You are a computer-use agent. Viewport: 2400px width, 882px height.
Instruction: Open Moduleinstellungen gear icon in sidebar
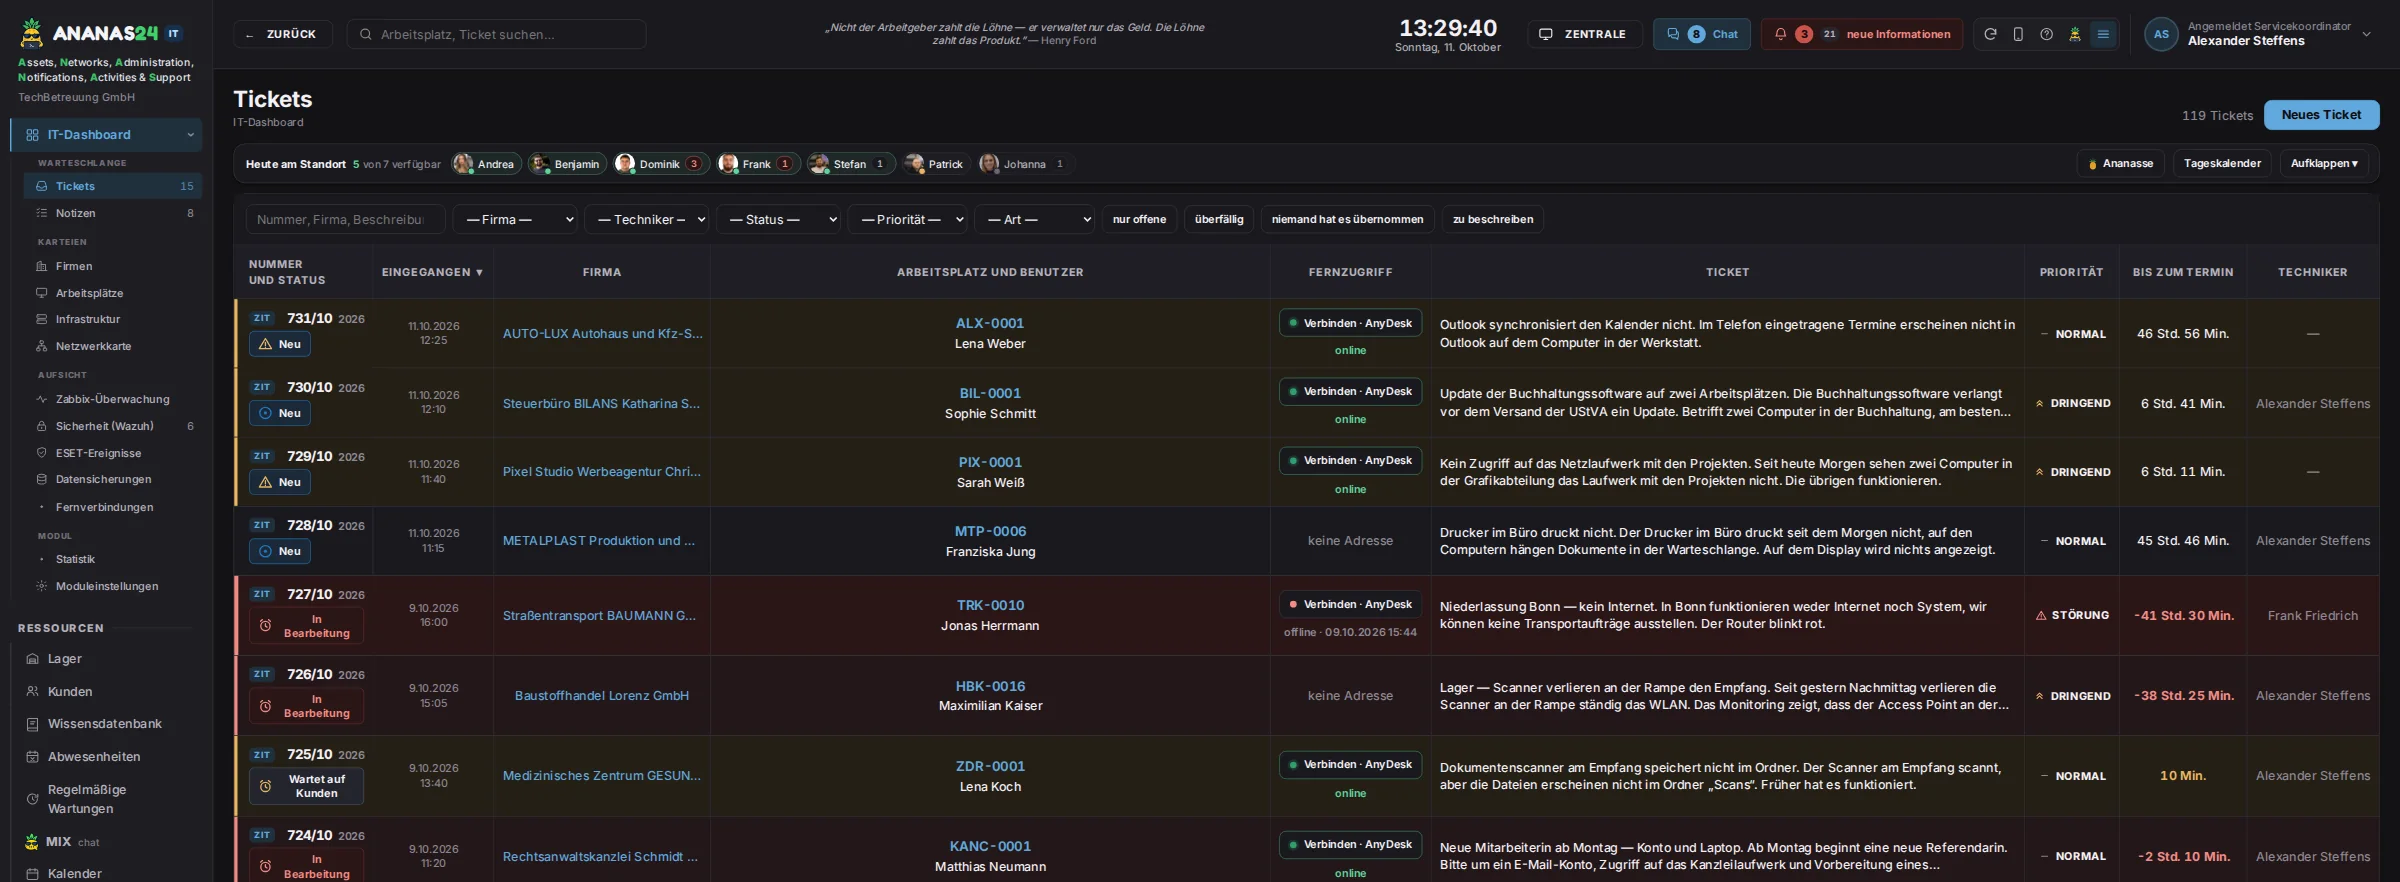click(42, 586)
